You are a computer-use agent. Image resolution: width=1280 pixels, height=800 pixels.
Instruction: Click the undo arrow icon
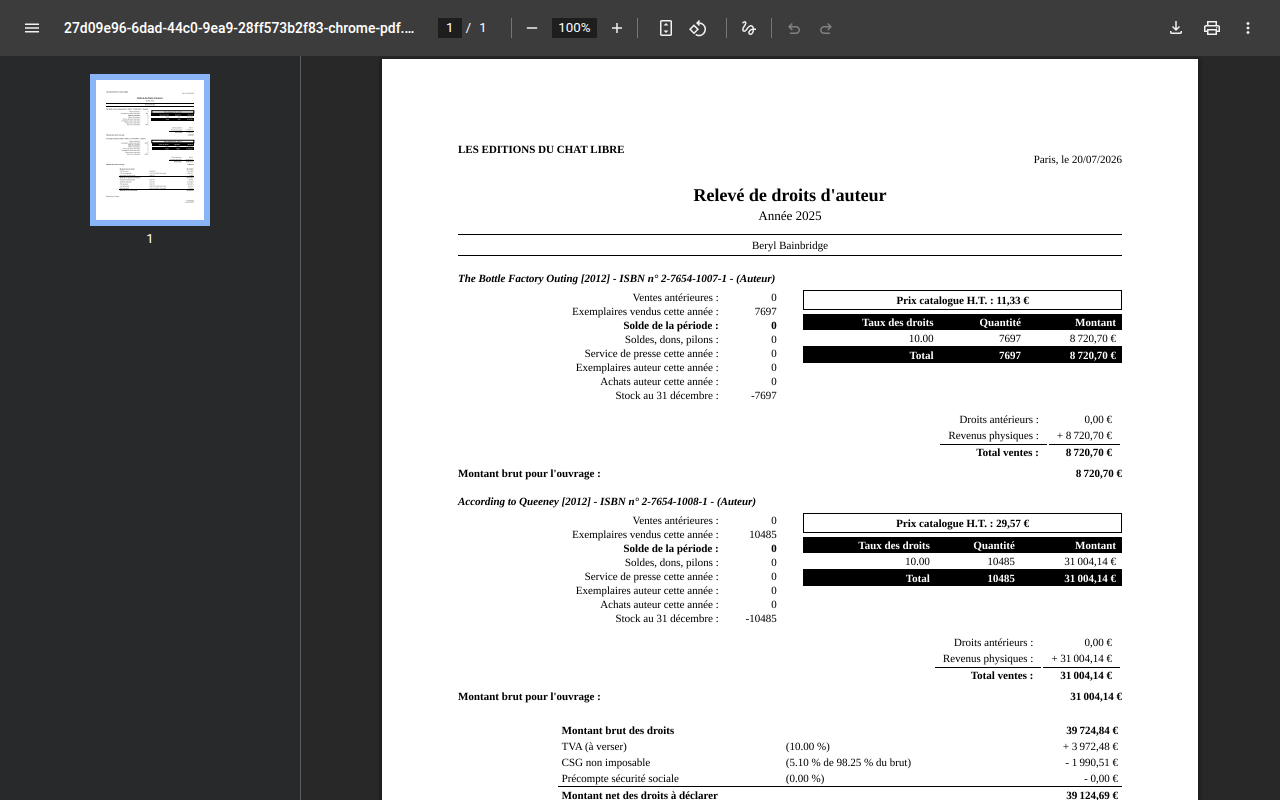point(794,28)
